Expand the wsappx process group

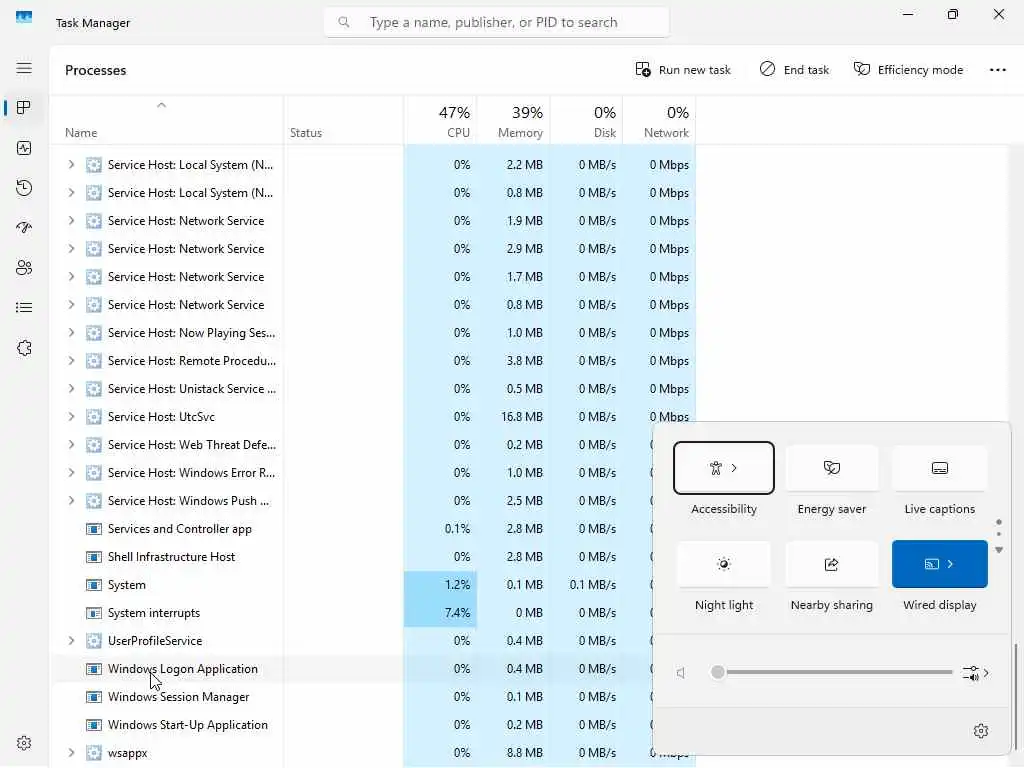coord(71,753)
